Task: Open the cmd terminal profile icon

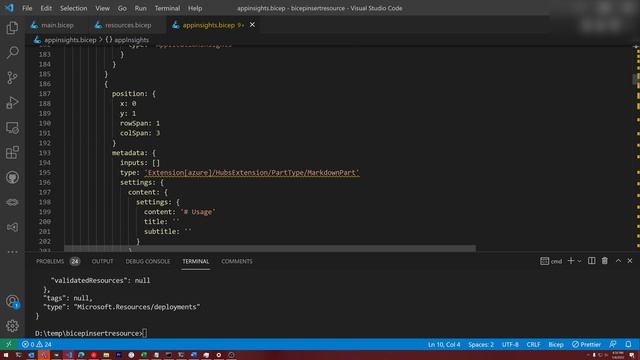Action: [x=551, y=261]
